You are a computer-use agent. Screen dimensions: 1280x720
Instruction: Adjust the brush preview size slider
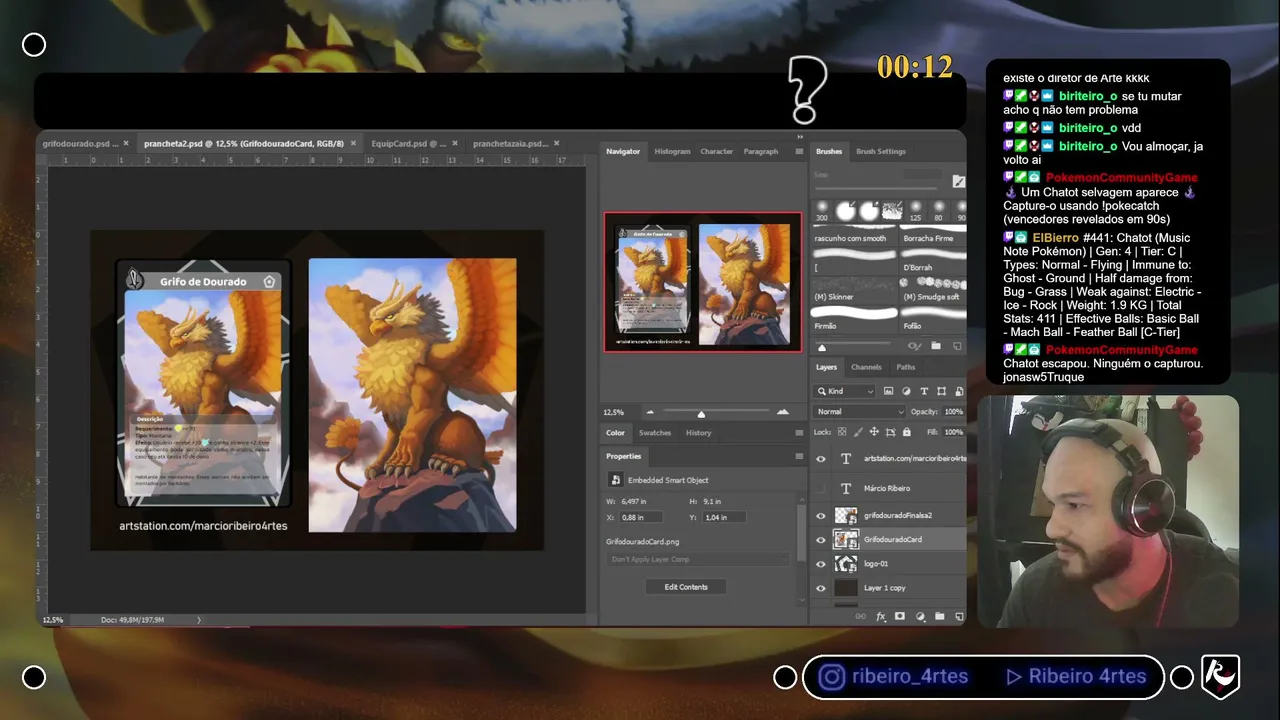822,347
